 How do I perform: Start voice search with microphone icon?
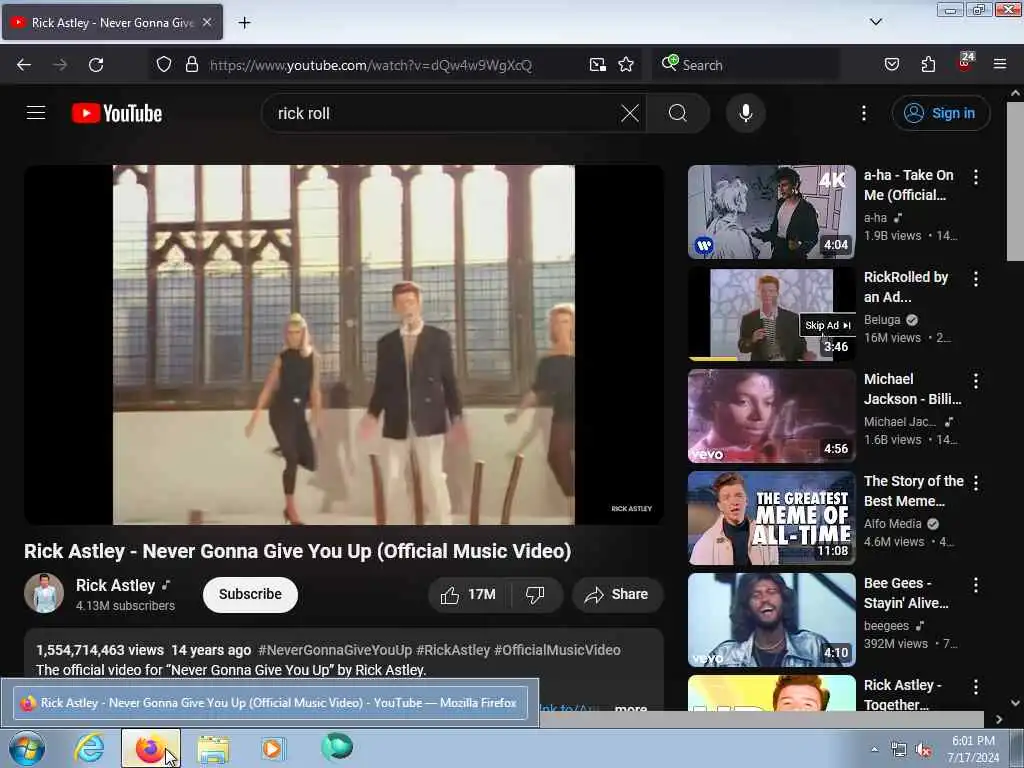pyautogui.click(x=746, y=113)
